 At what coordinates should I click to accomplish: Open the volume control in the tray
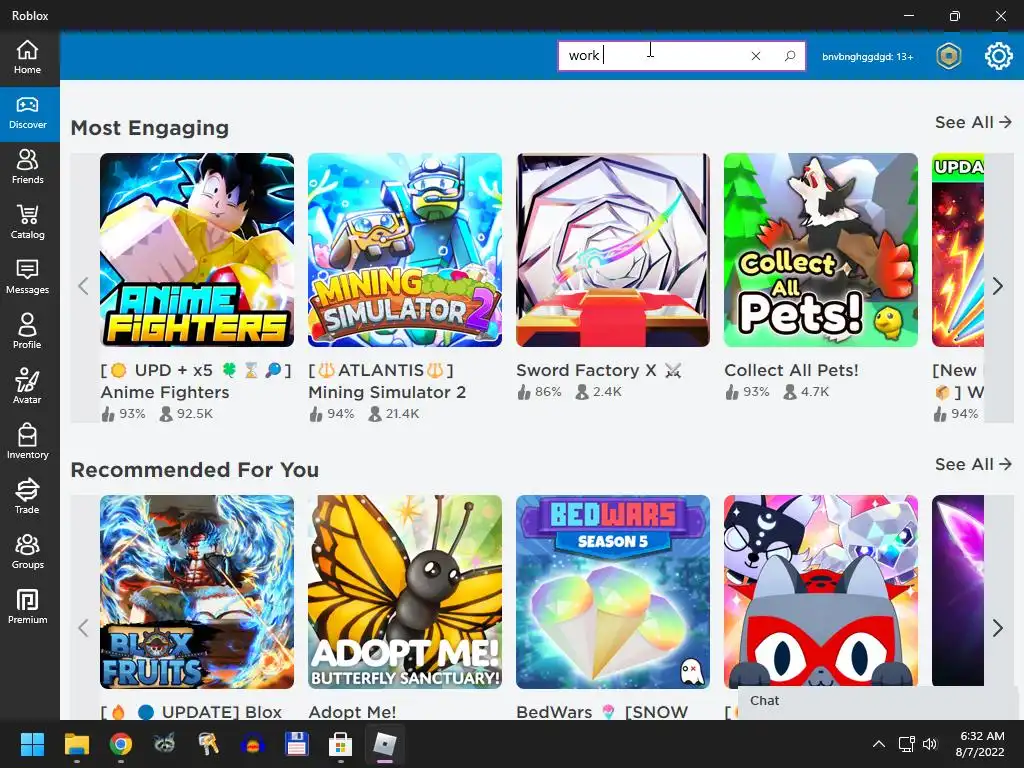pos(929,744)
